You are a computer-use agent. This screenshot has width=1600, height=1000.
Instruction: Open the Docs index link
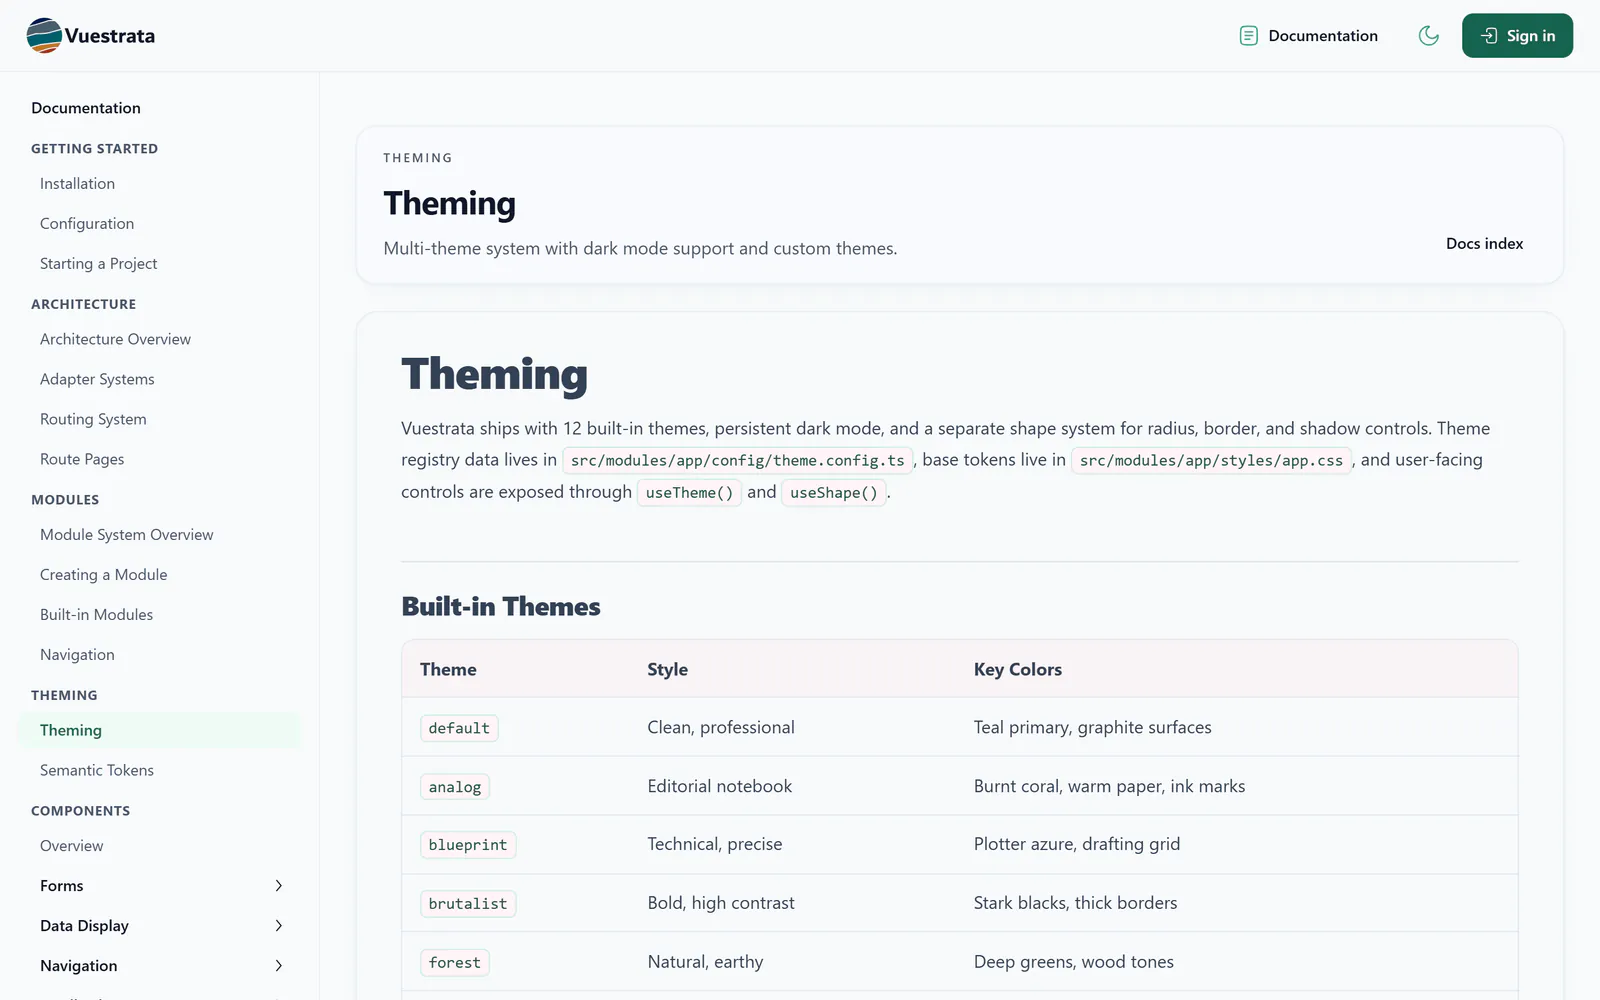coord(1484,244)
